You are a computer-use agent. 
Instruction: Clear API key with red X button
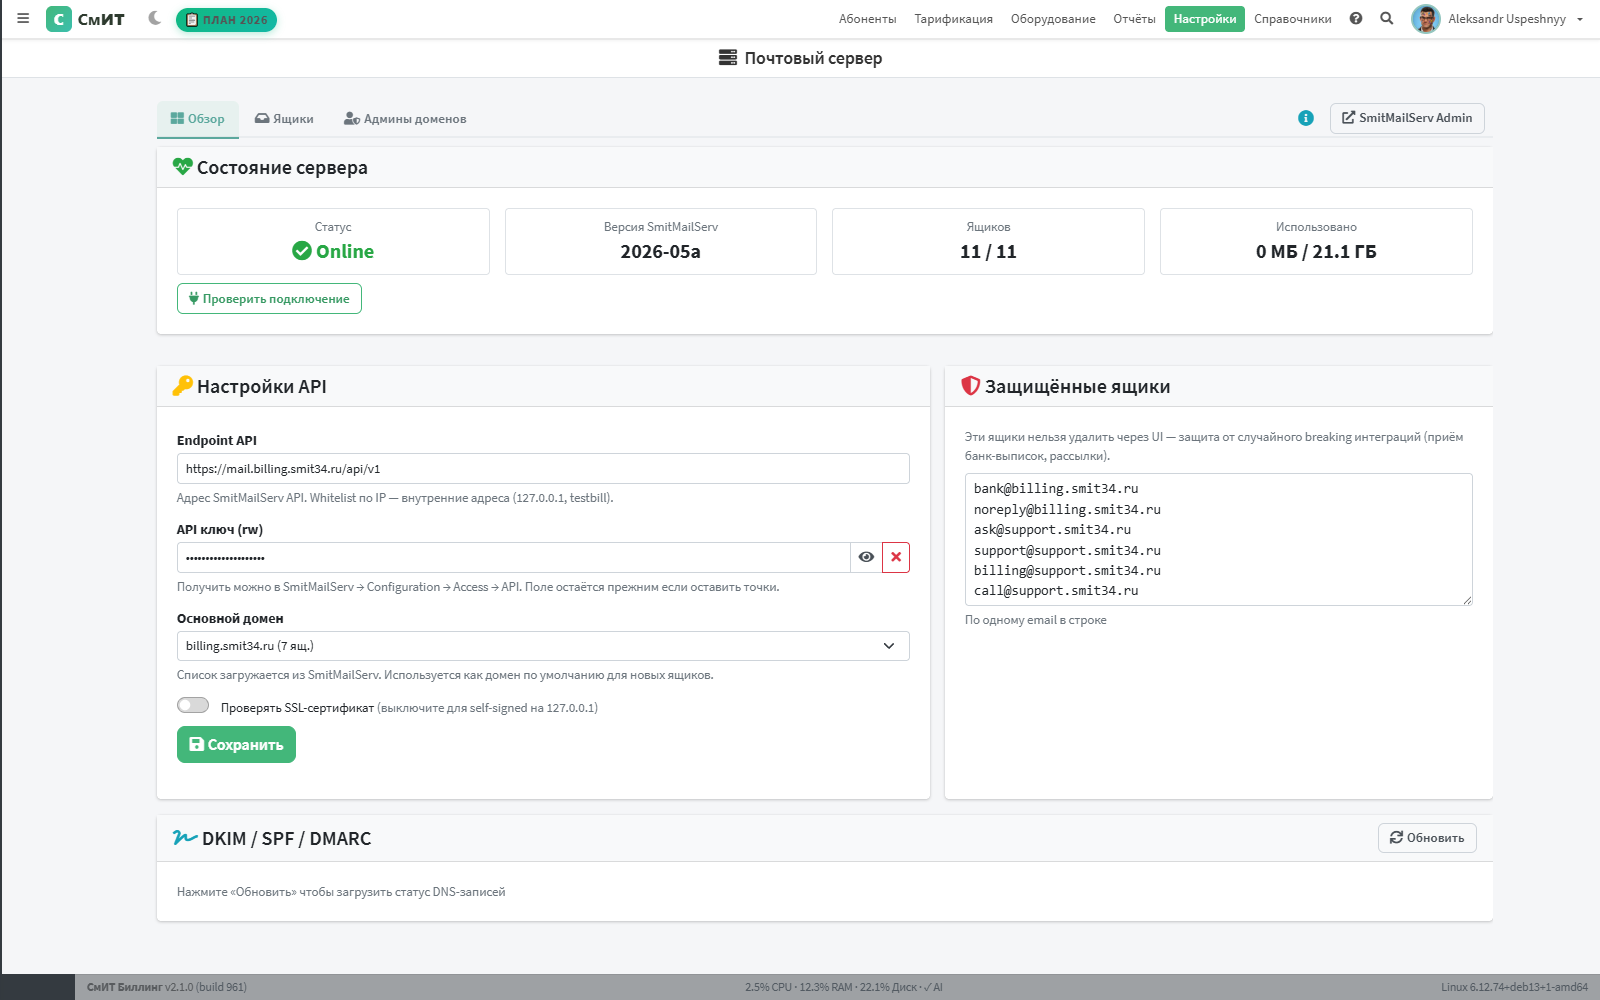[896, 558]
